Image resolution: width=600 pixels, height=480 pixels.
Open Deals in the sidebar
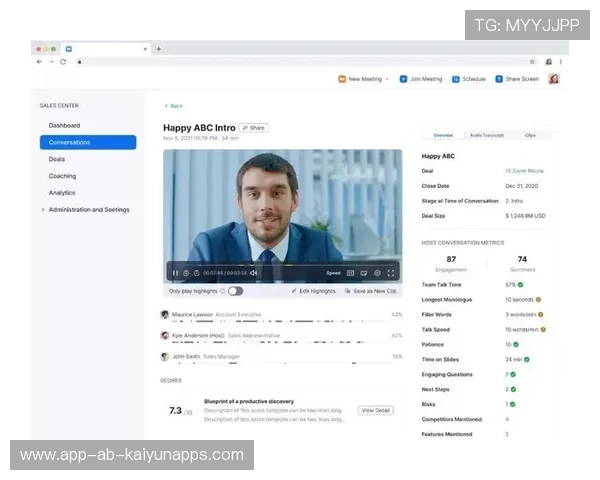57,159
